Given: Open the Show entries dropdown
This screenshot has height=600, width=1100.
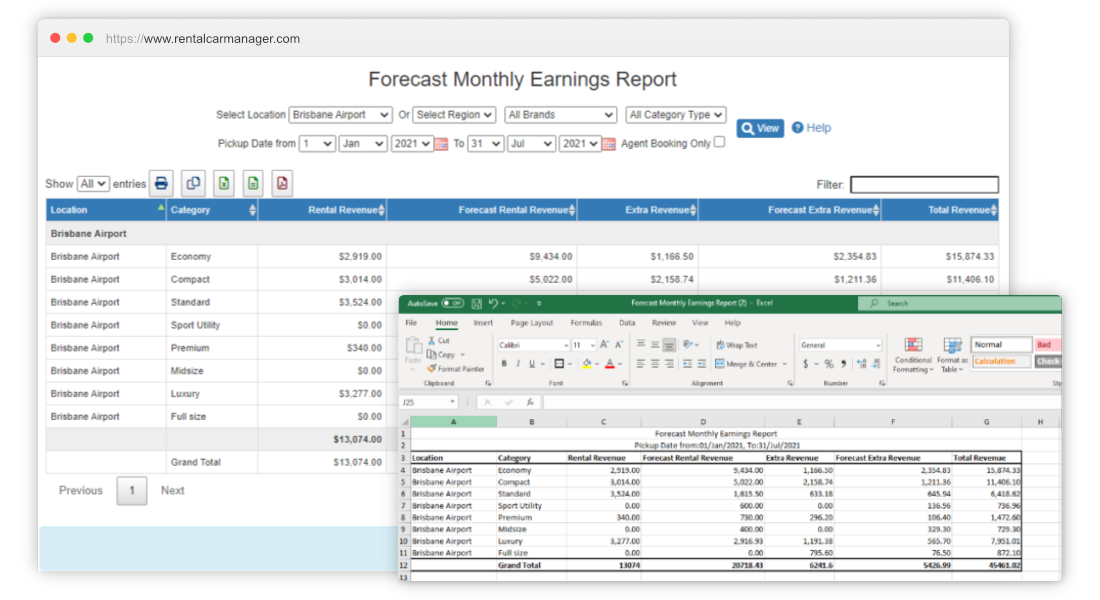Looking at the screenshot, I should 92,183.
